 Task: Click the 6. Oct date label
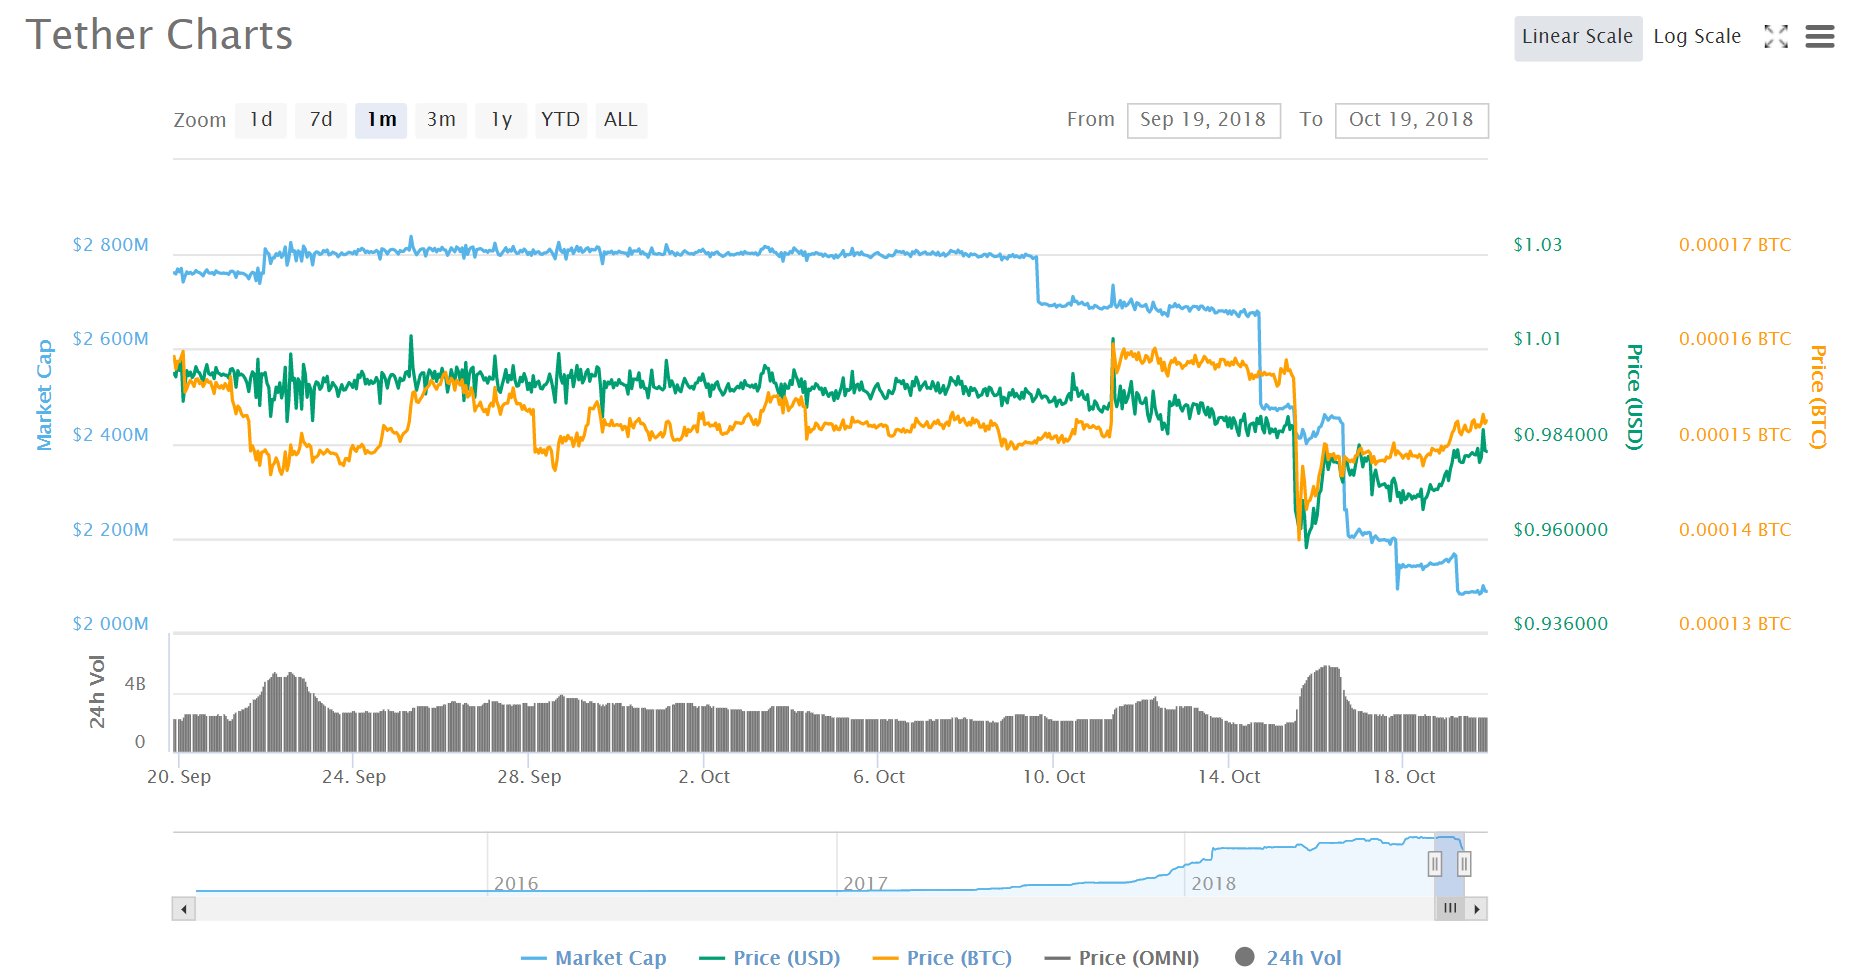pyautogui.click(x=879, y=777)
